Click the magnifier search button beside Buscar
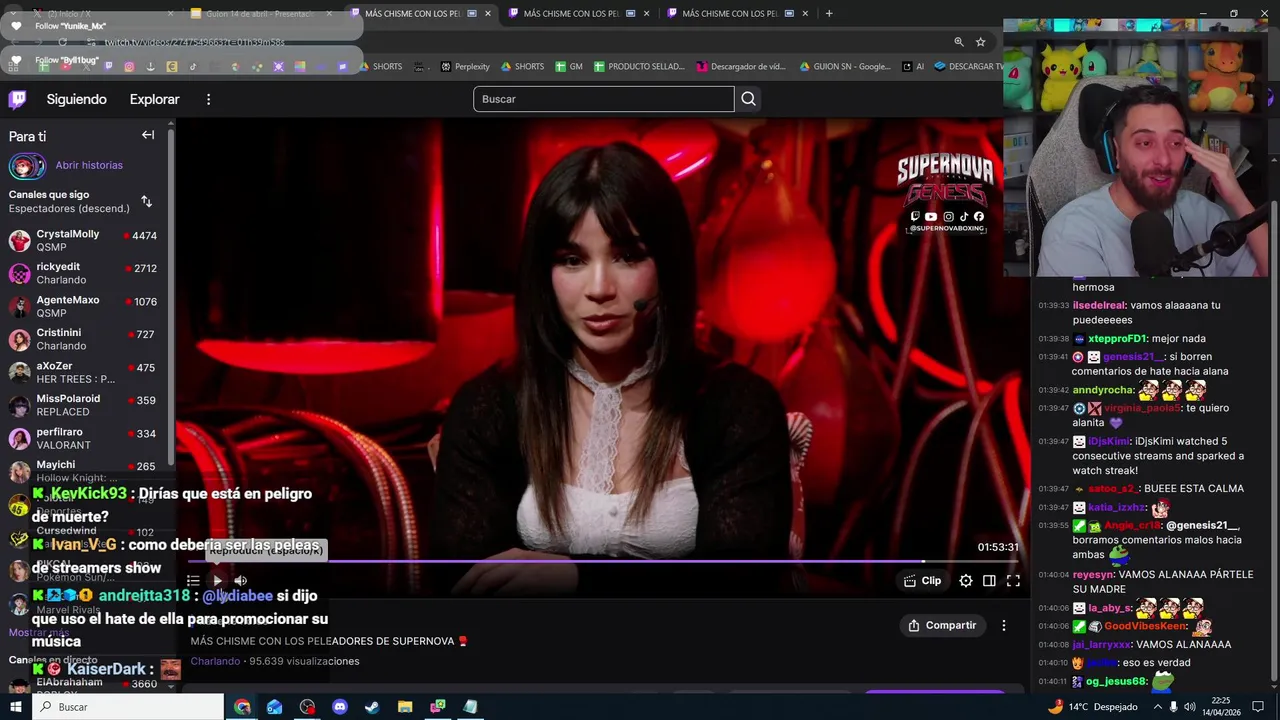This screenshot has width=1280, height=720. [748, 99]
